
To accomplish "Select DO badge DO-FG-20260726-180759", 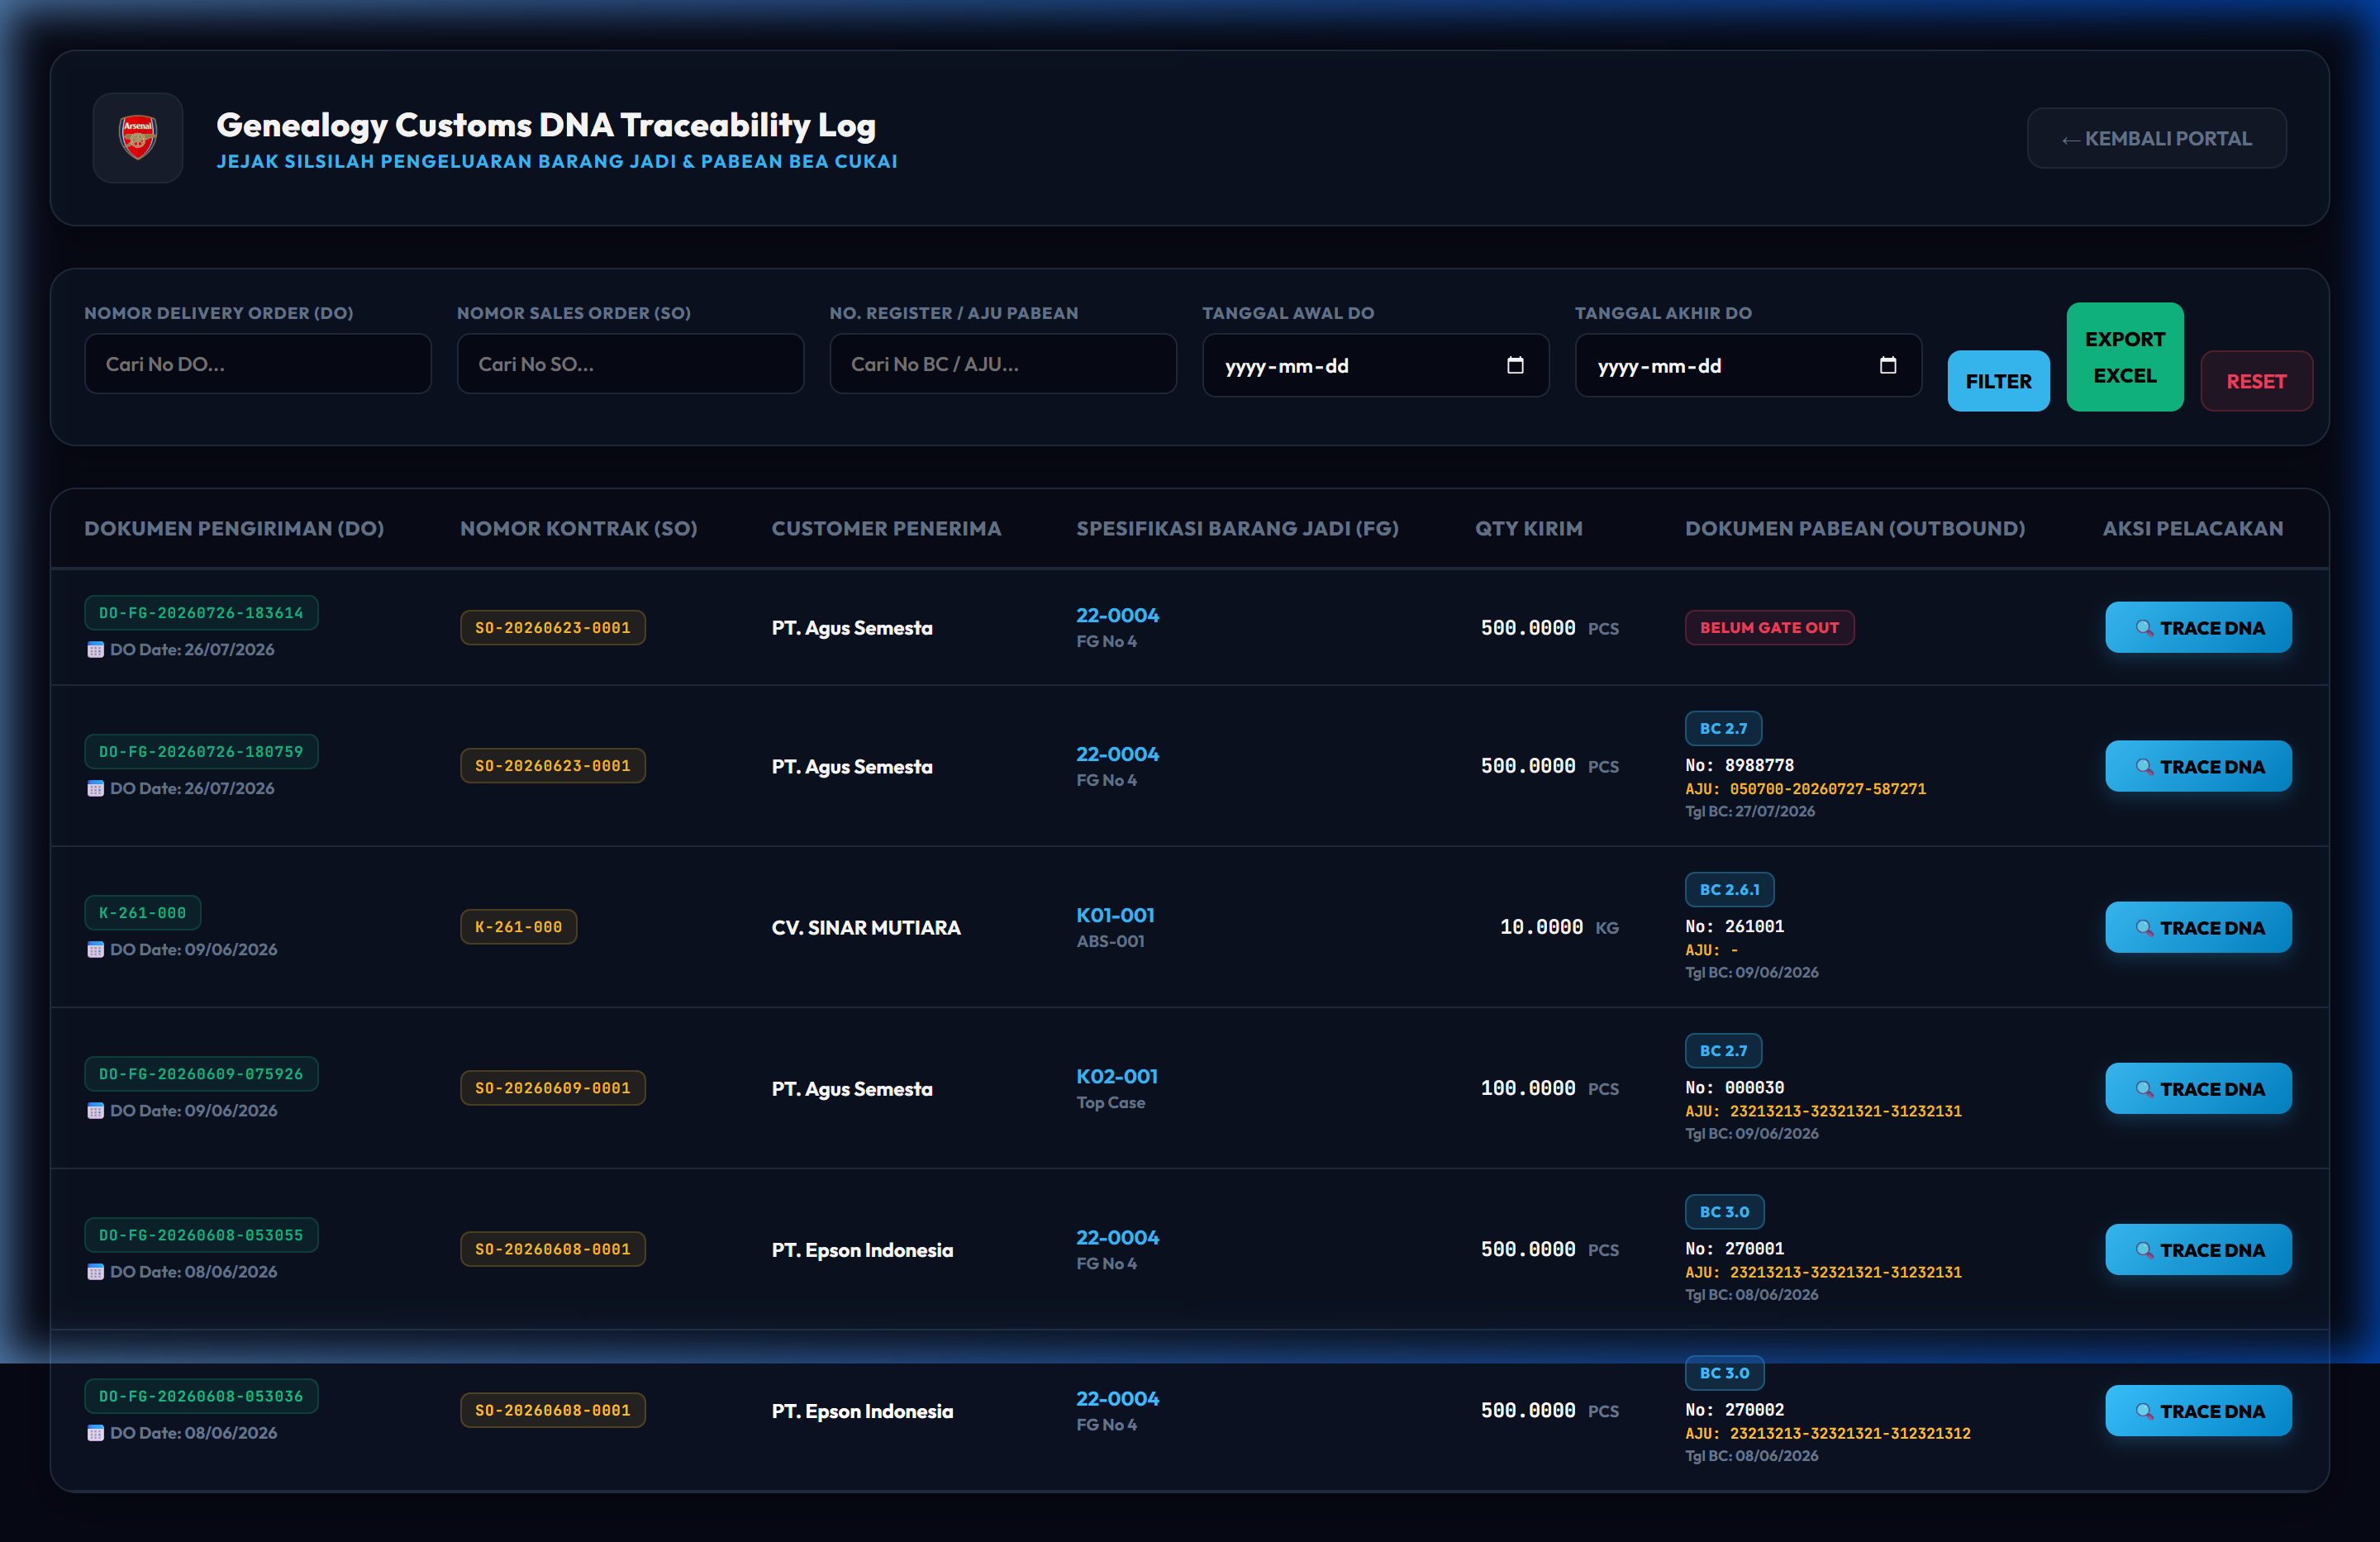I will click(x=201, y=752).
